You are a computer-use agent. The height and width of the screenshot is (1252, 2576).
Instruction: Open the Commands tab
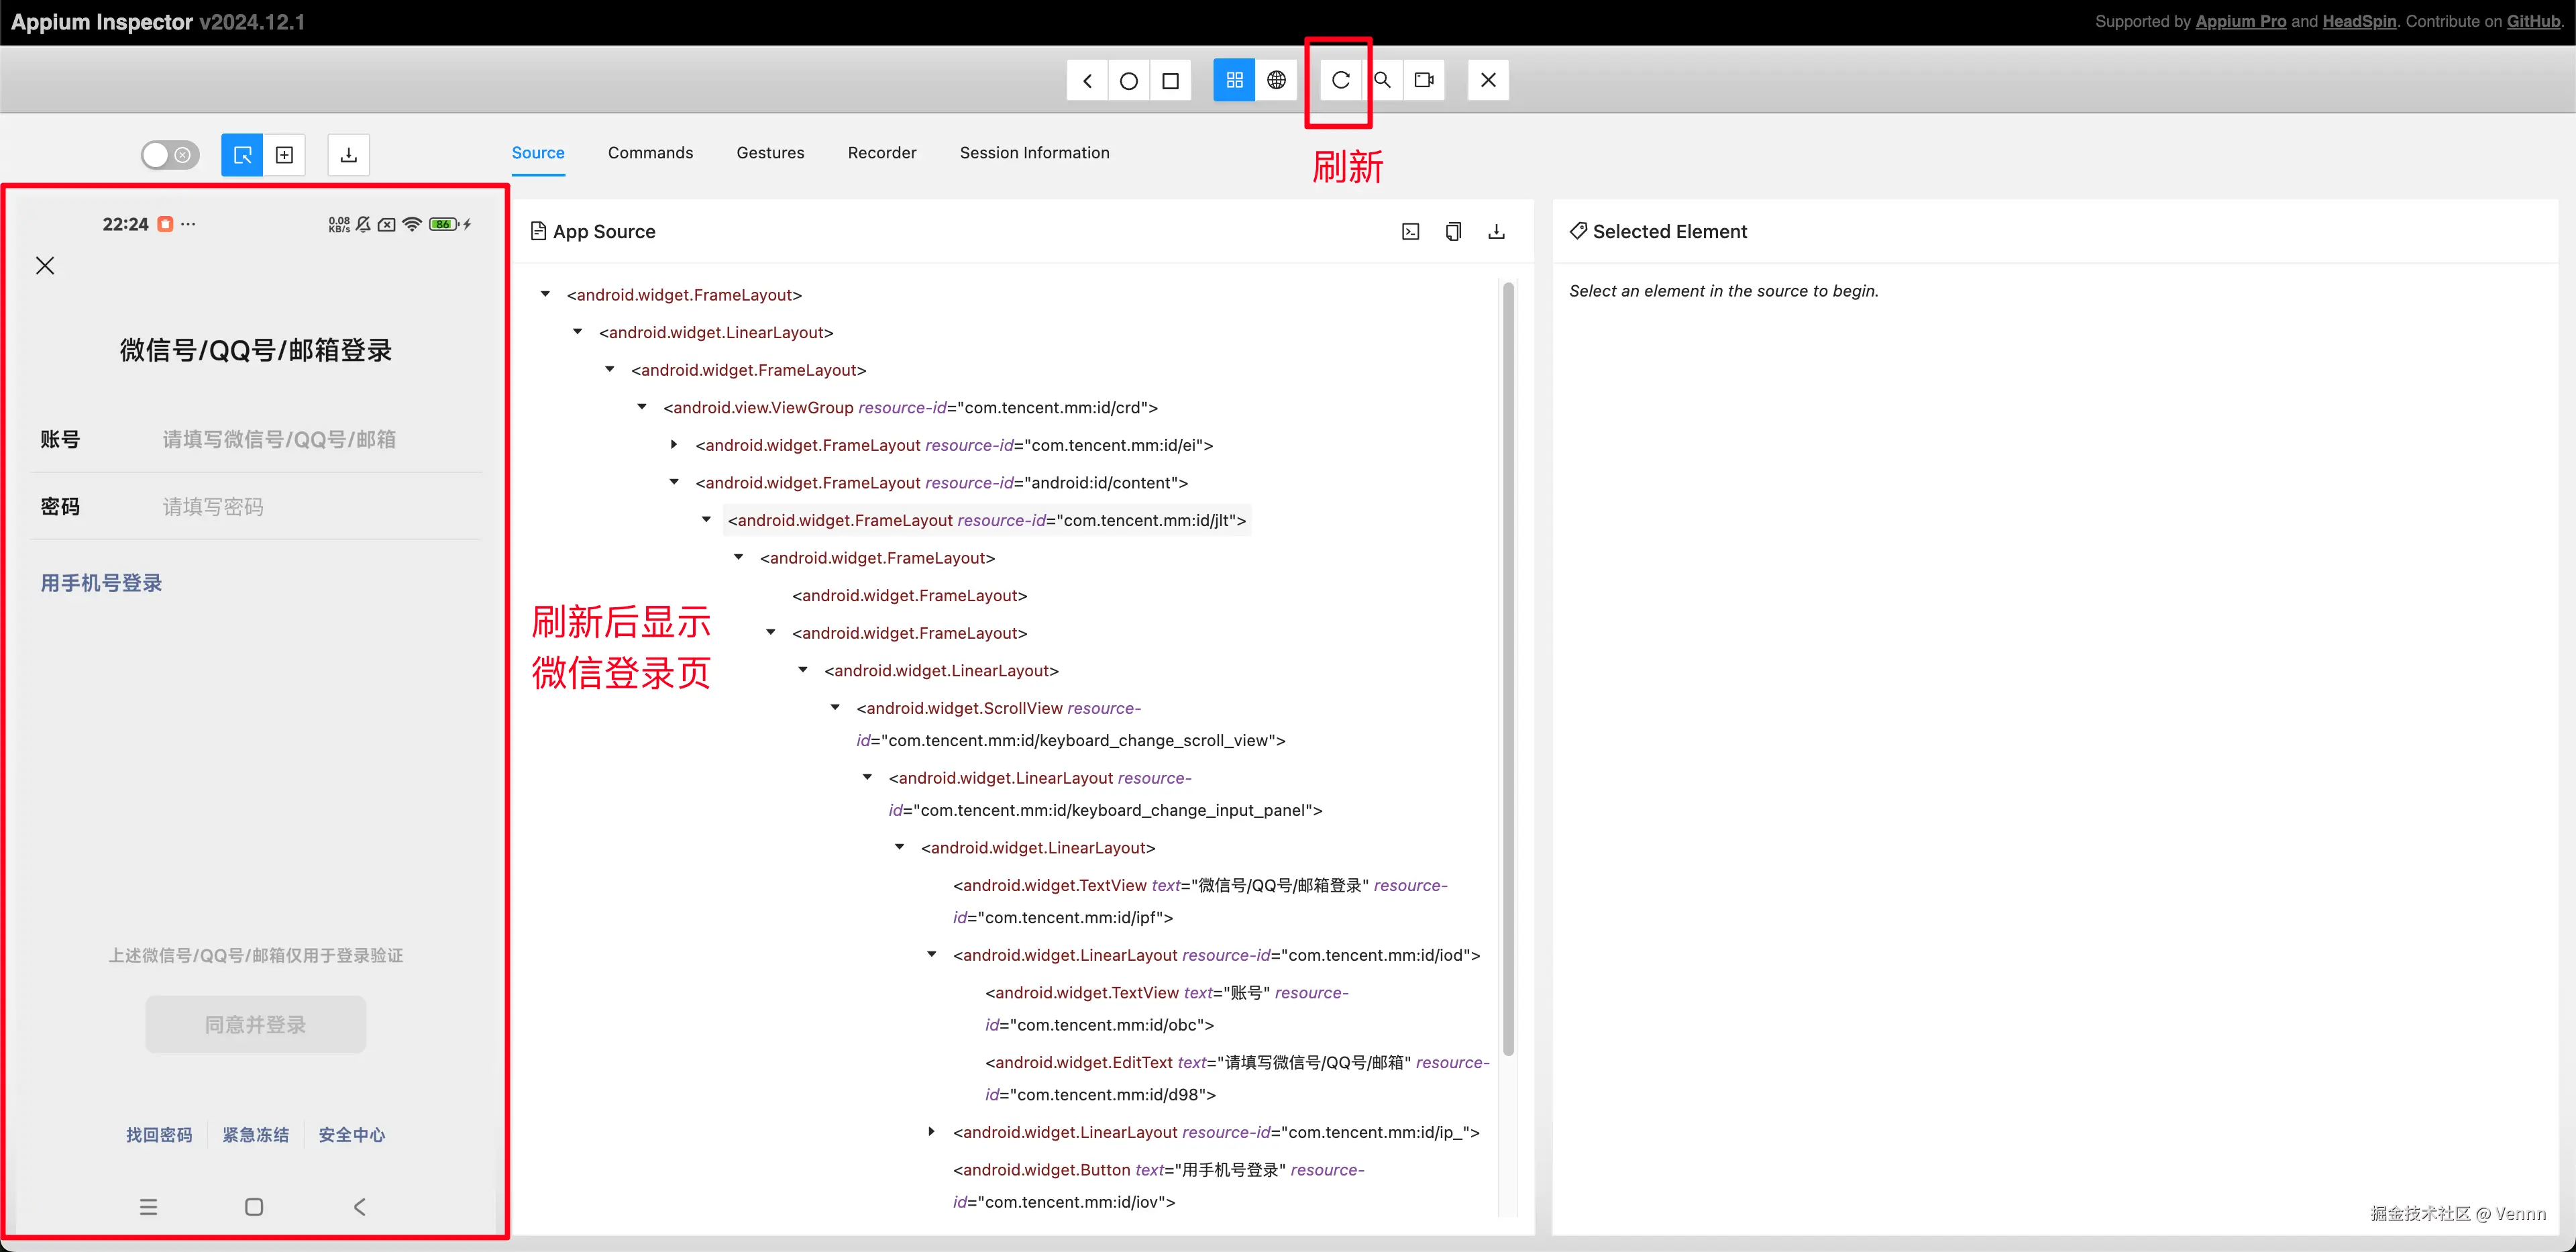650,153
